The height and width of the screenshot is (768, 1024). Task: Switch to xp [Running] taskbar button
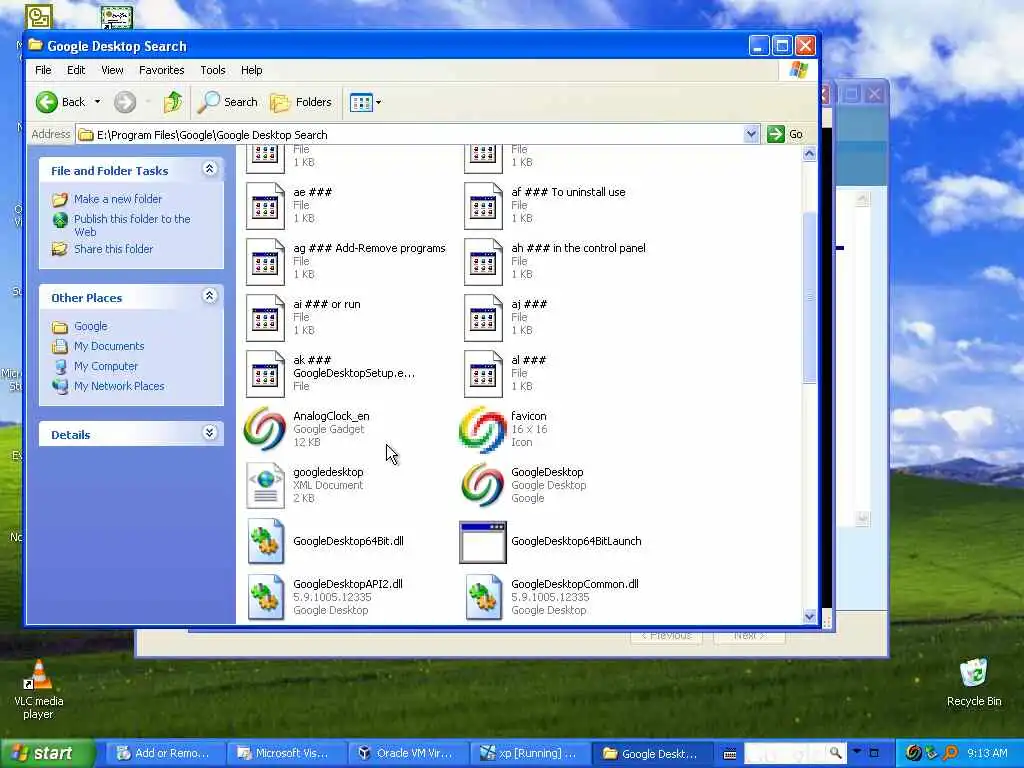click(x=528, y=753)
